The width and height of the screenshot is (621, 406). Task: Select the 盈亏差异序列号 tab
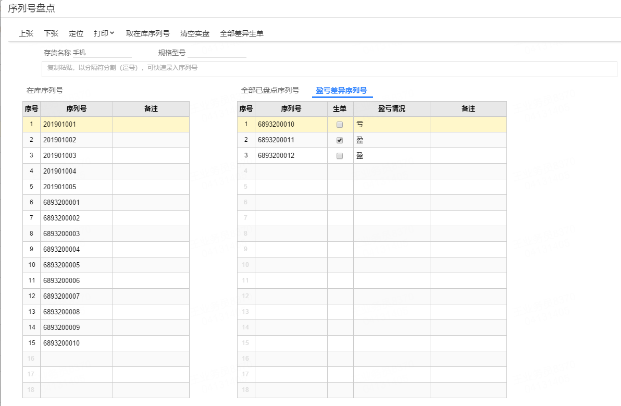click(341, 90)
